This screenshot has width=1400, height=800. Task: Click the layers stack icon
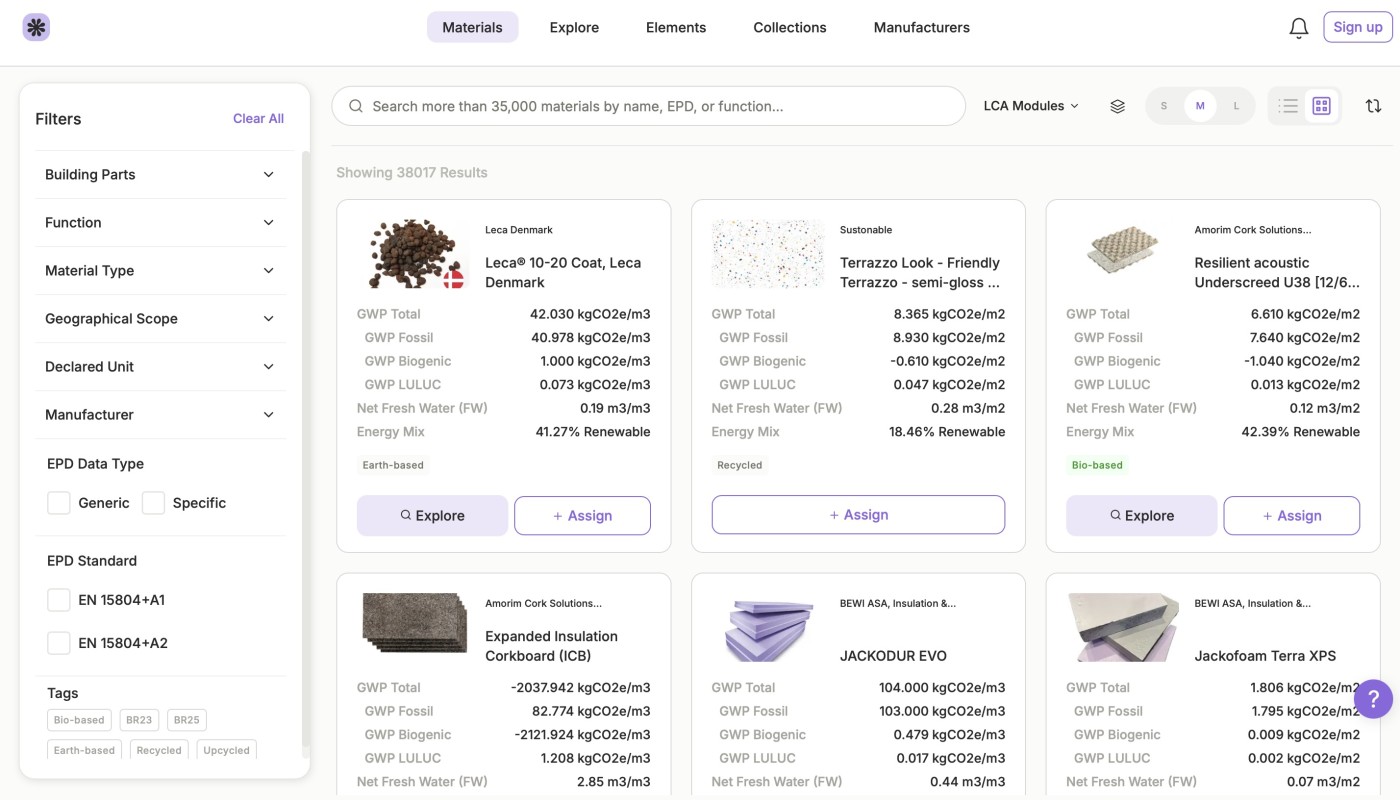(1118, 106)
